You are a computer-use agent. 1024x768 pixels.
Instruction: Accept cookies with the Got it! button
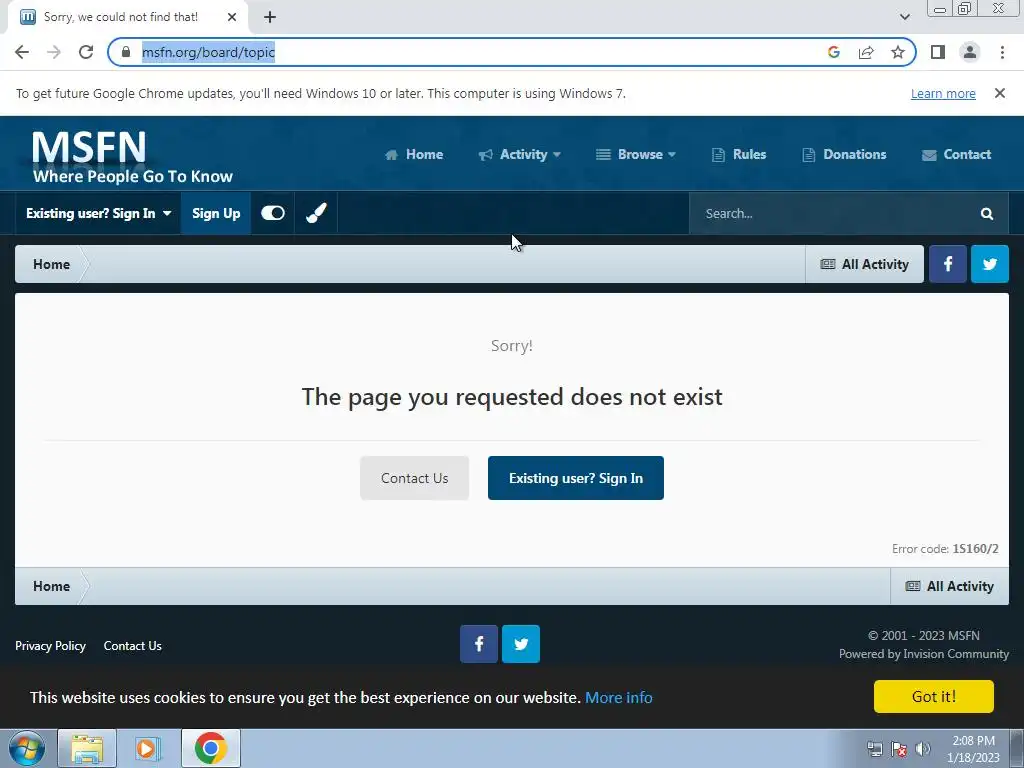pyautogui.click(x=934, y=696)
